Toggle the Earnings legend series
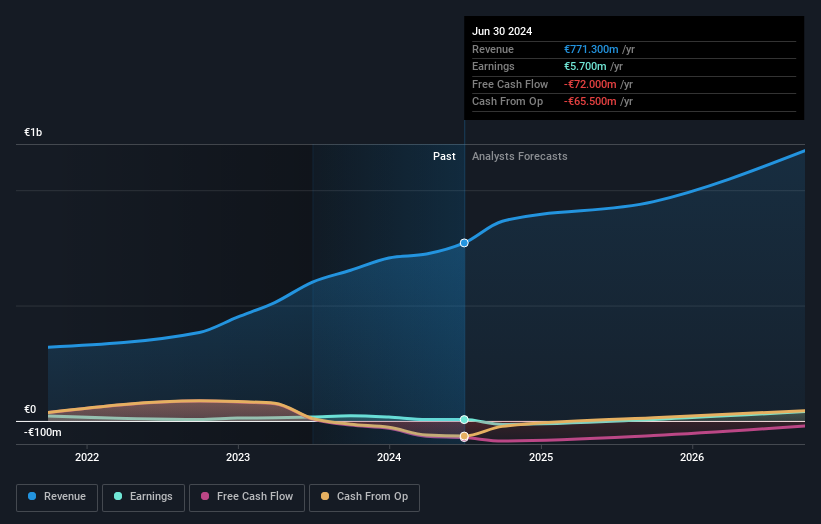Image resolution: width=821 pixels, height=524 pixels. (x=143, y=497)
